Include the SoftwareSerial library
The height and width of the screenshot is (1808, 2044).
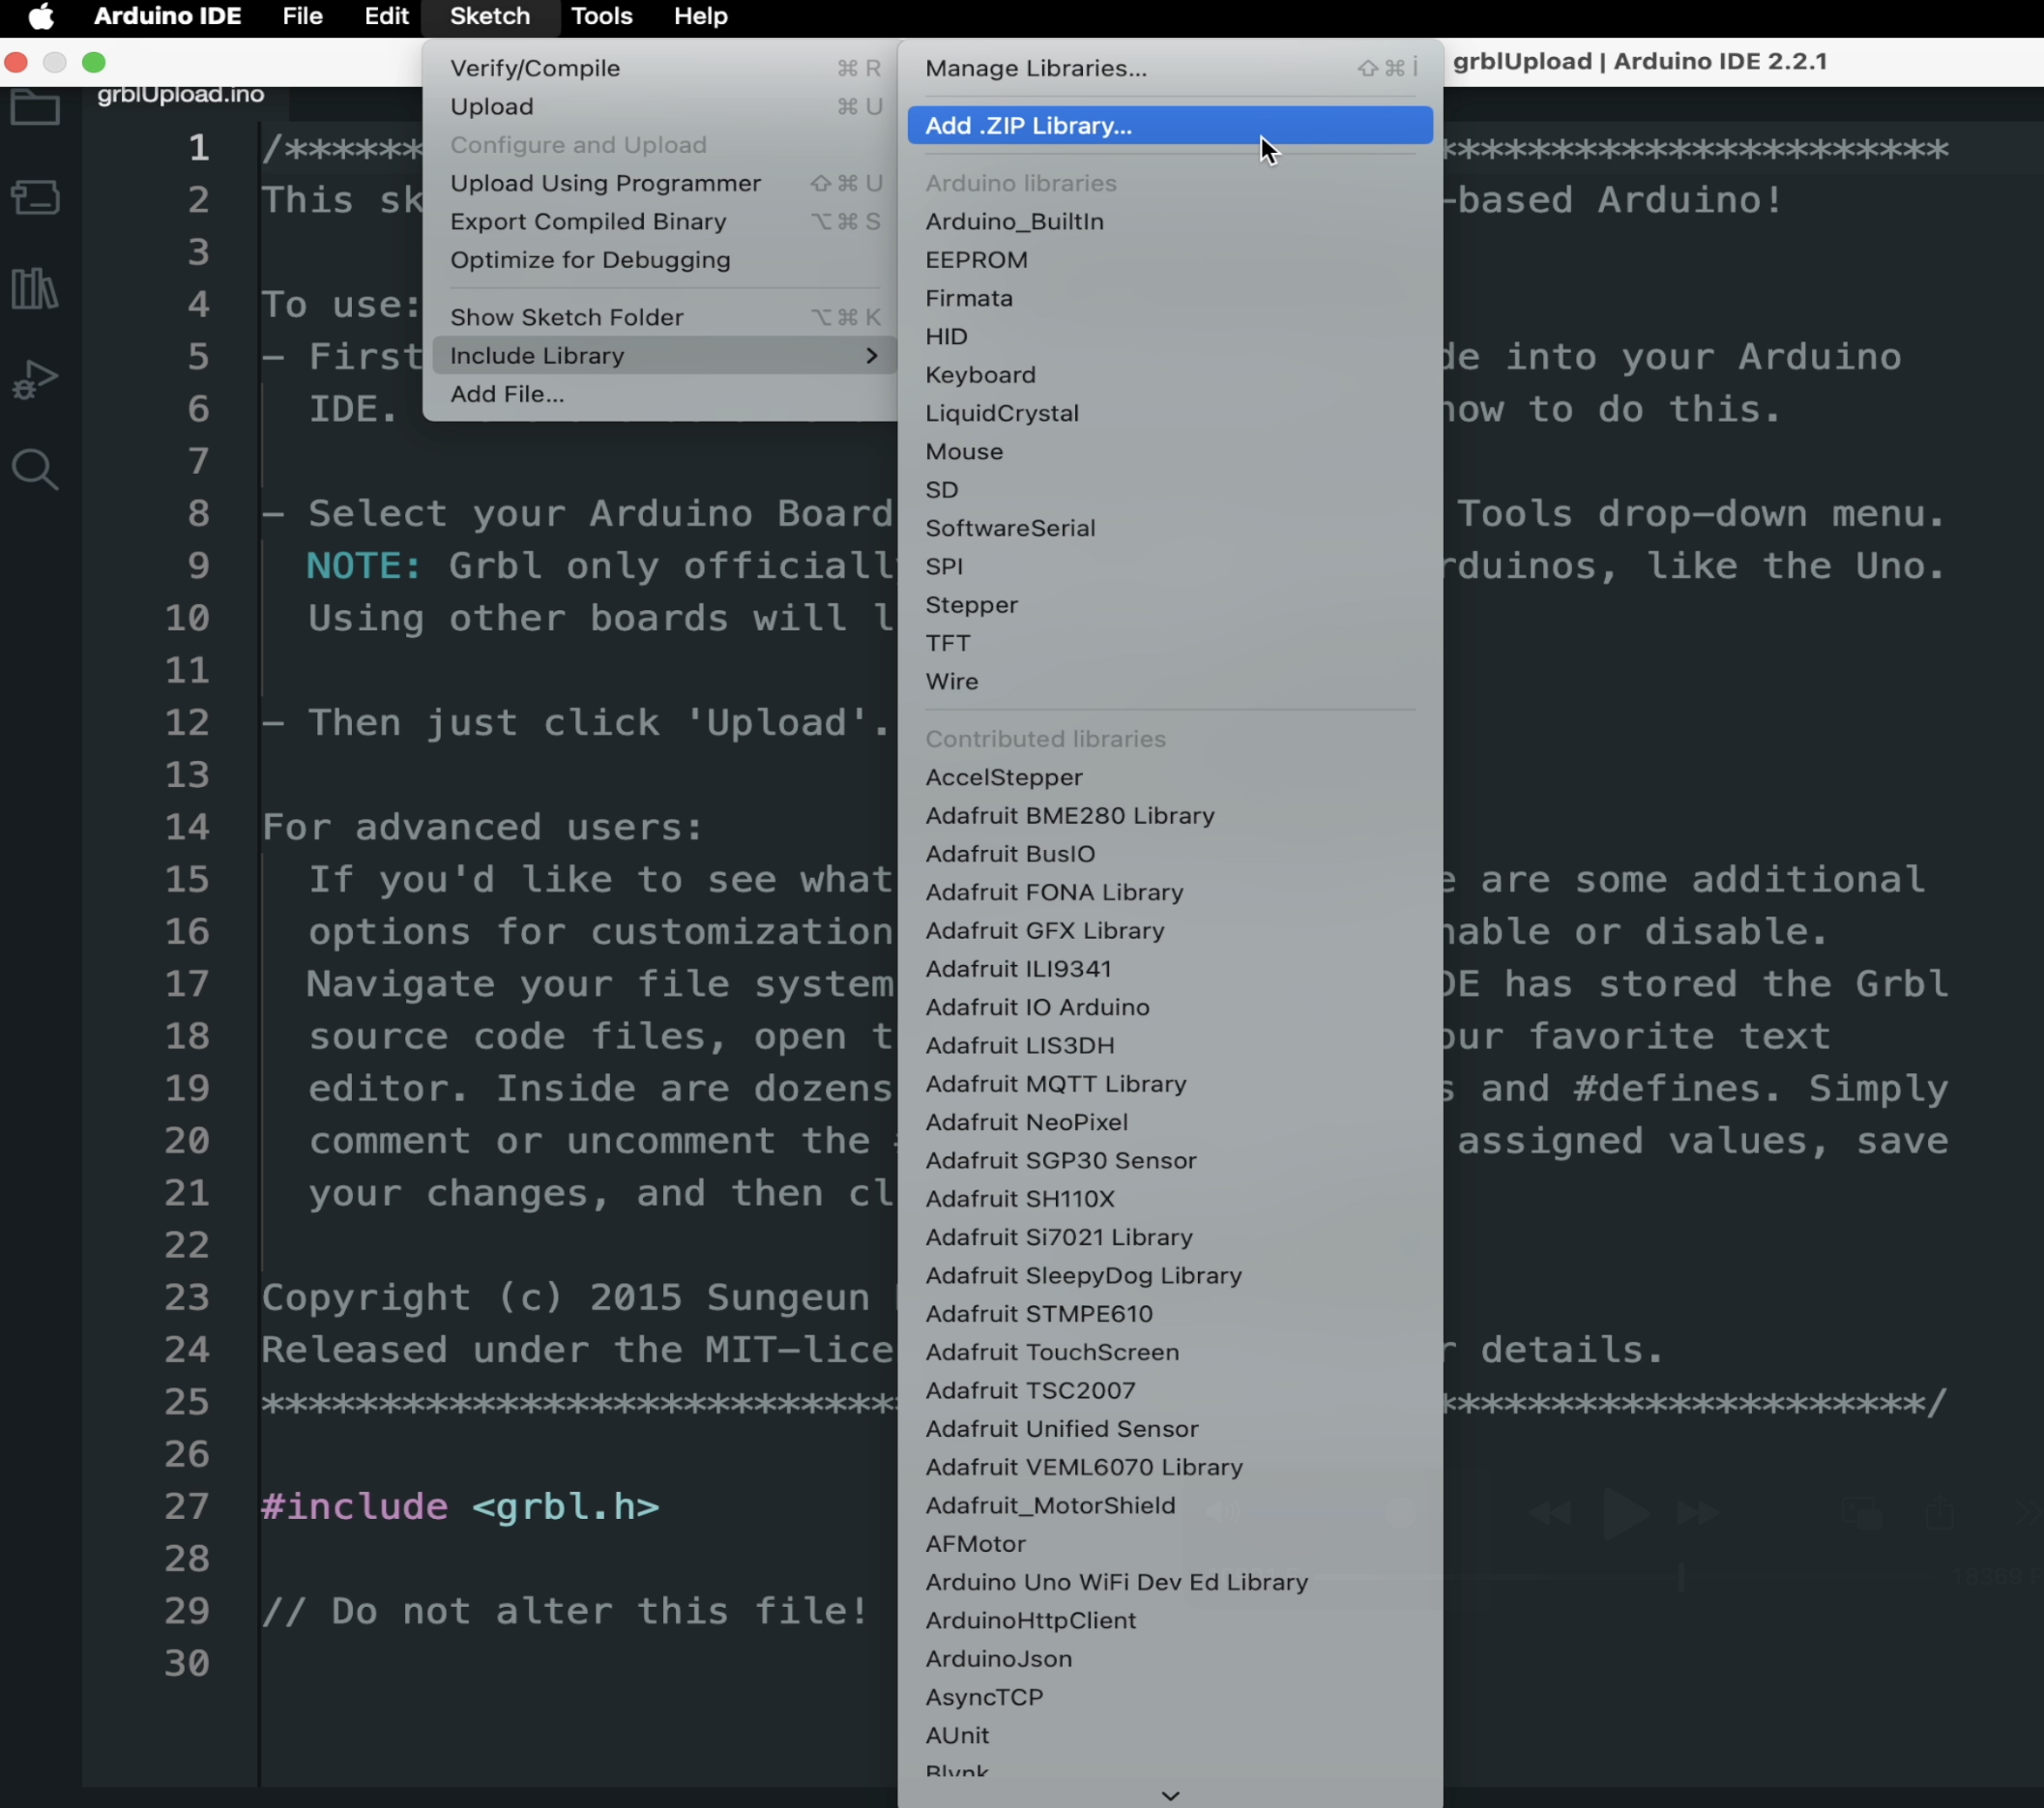pos(1170,528)
